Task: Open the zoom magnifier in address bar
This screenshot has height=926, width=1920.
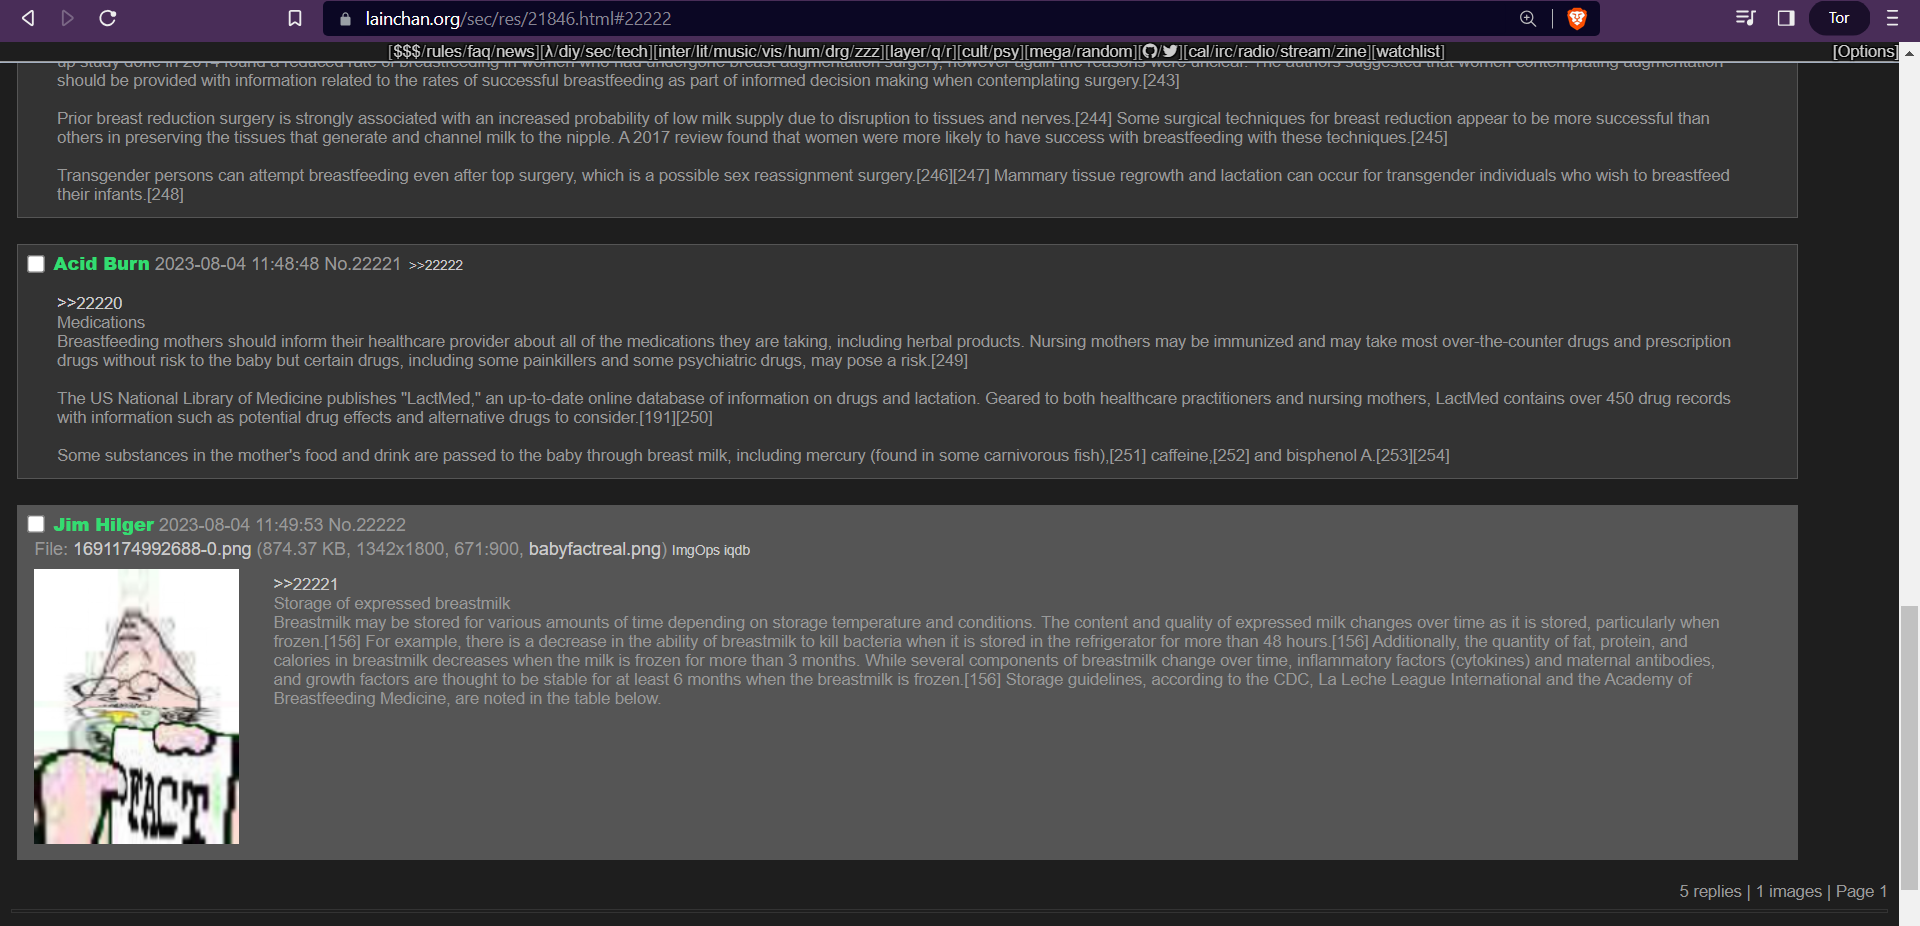Action: (x=1527, y=18)
